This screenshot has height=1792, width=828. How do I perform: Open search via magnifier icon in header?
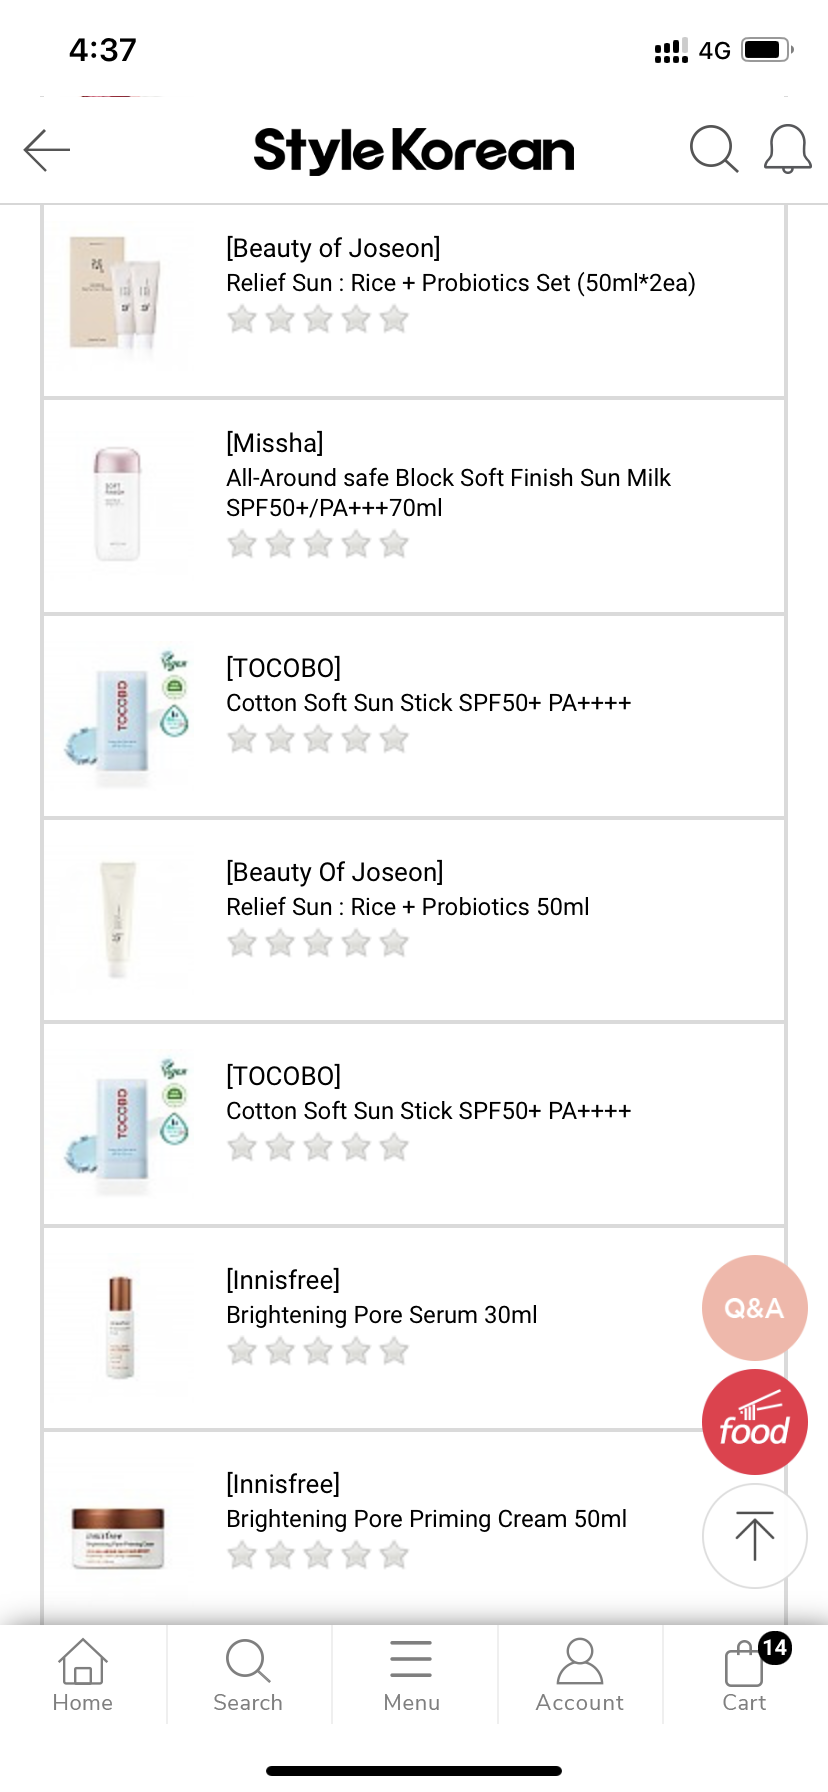click(x=714, y=150)
